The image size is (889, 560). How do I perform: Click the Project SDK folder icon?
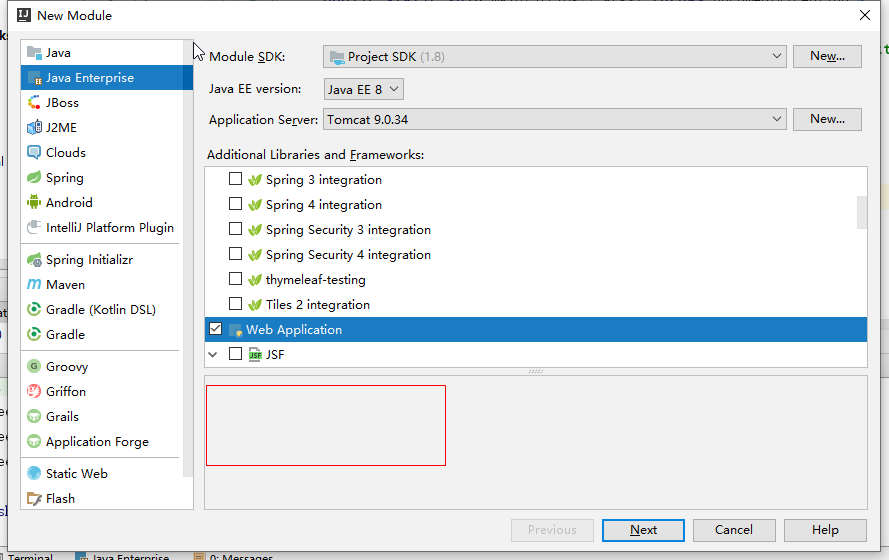click(x=337, y=57)
